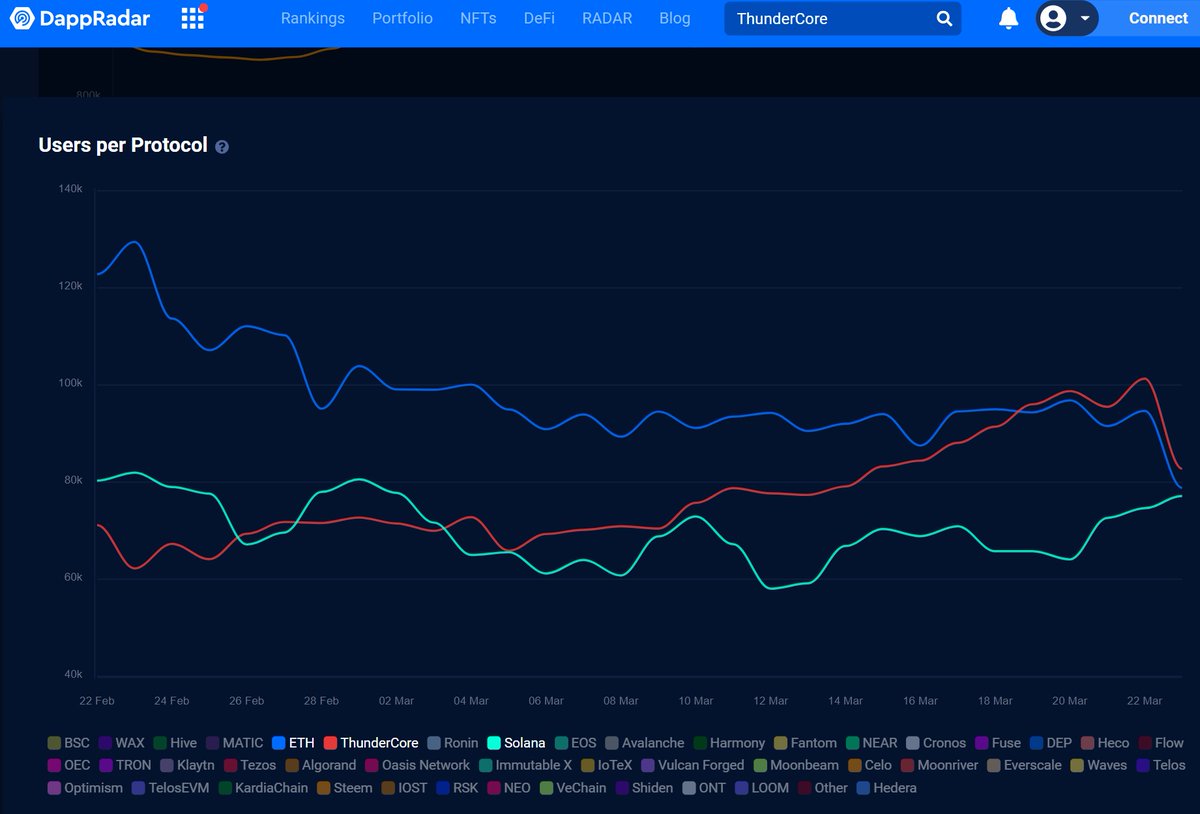Click the NEAR legend color swatch
This screenshot has height=814, width=1200.
(x=852, y=743)
